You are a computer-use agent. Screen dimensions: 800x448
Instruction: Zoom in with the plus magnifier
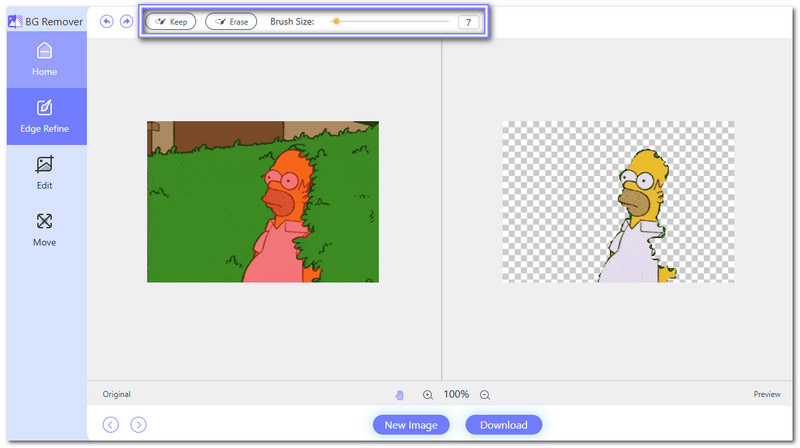[428, 395]
